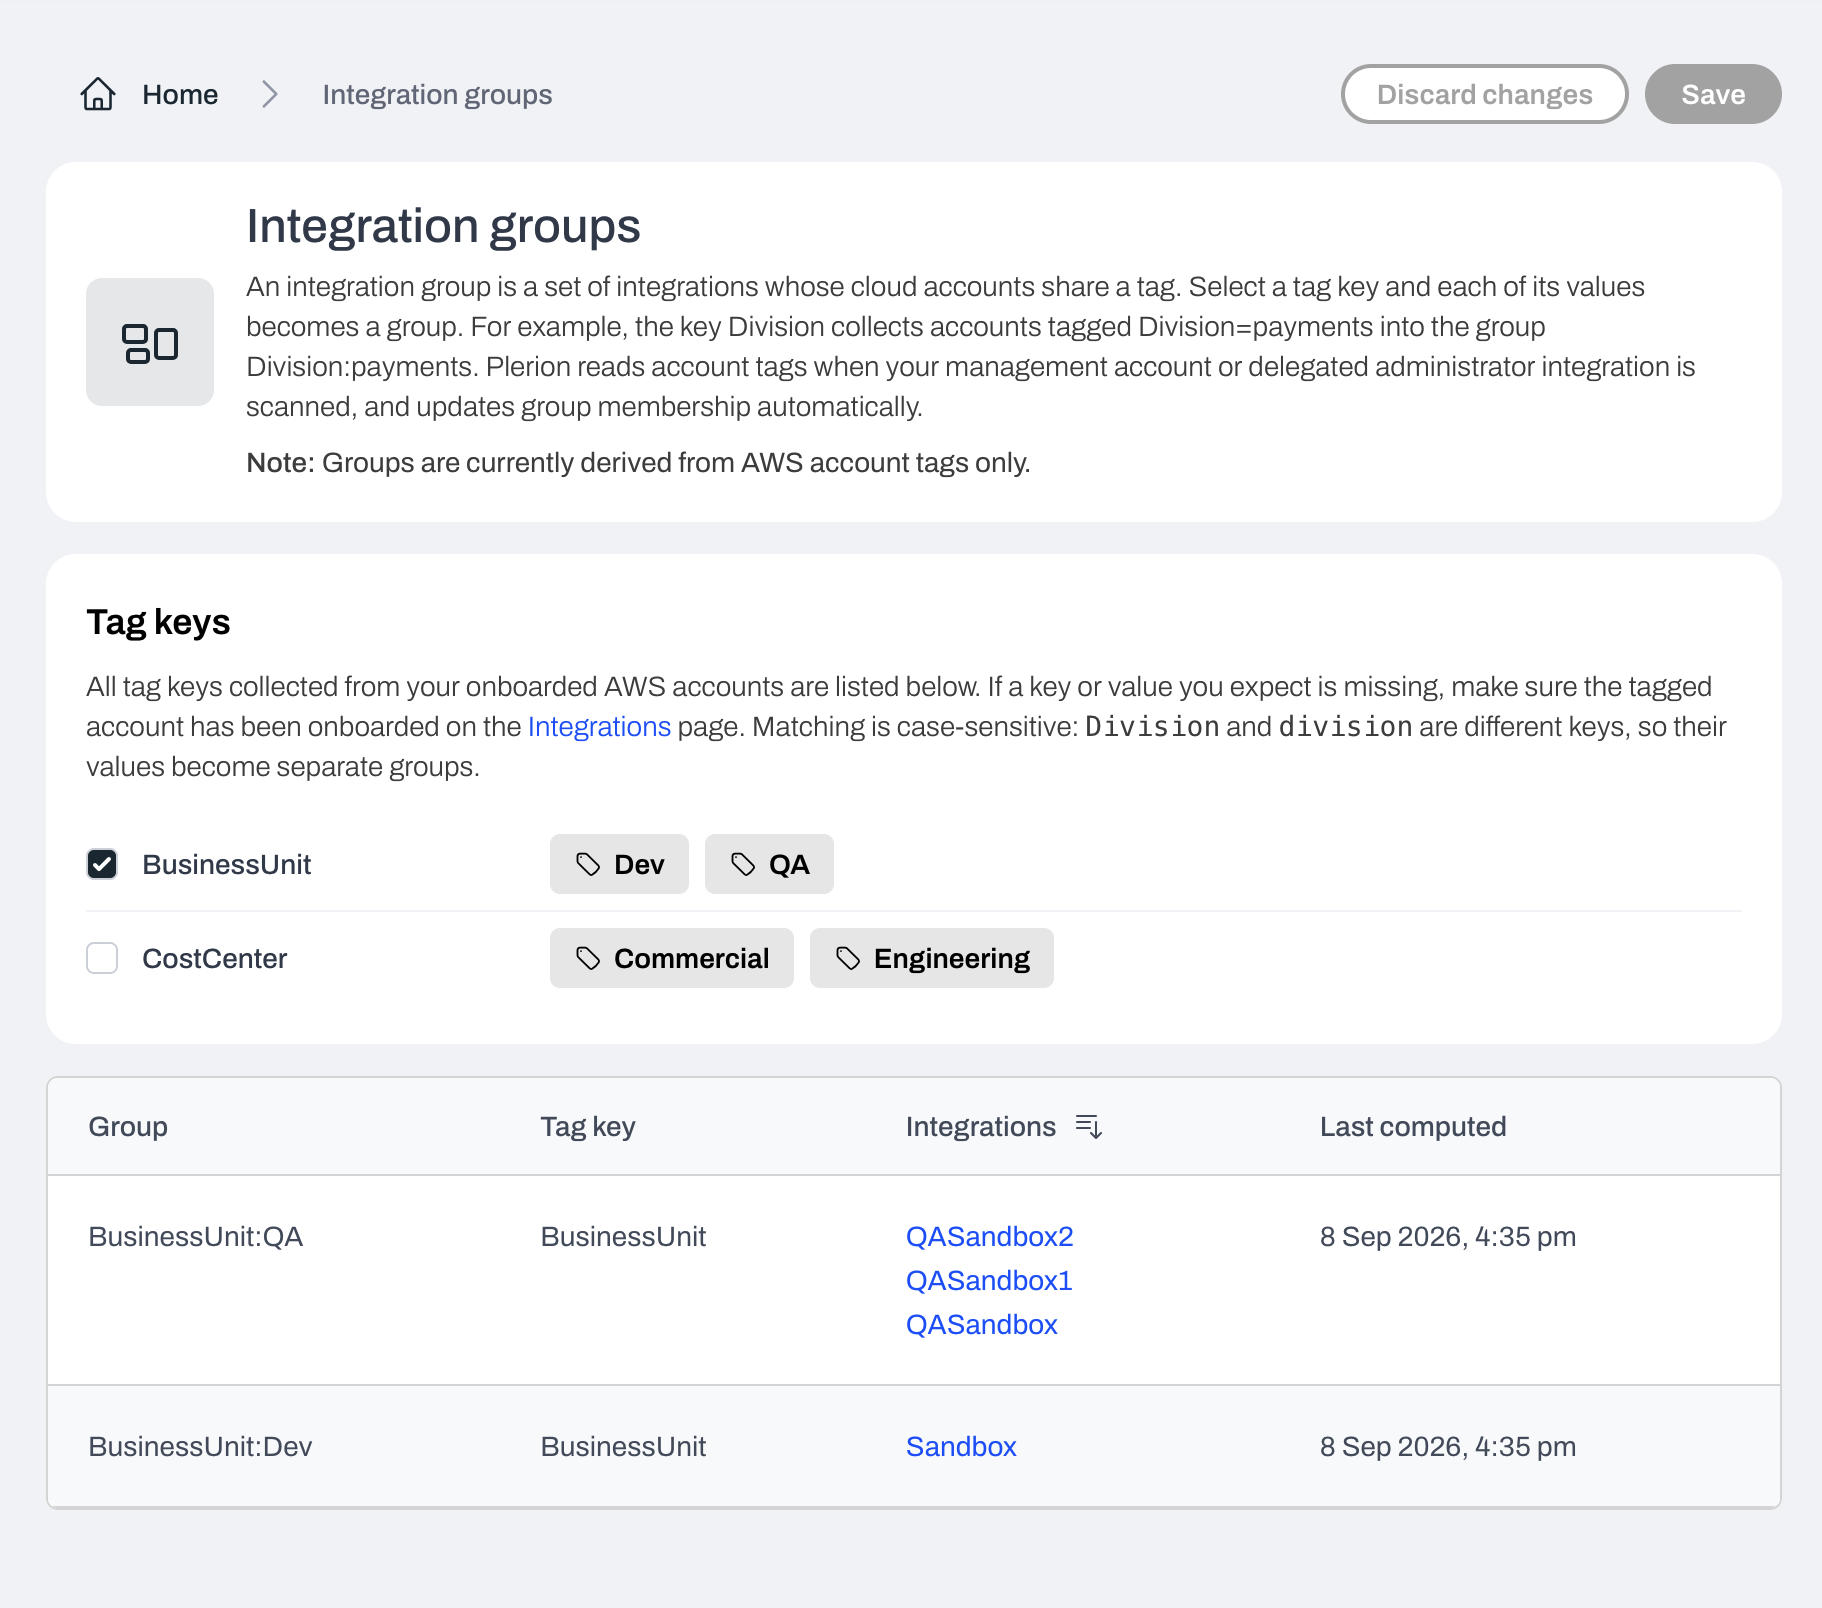Click the Integration groups tile icon
This screenshot has width=1822, height=1608.
[x=150, y=342]
